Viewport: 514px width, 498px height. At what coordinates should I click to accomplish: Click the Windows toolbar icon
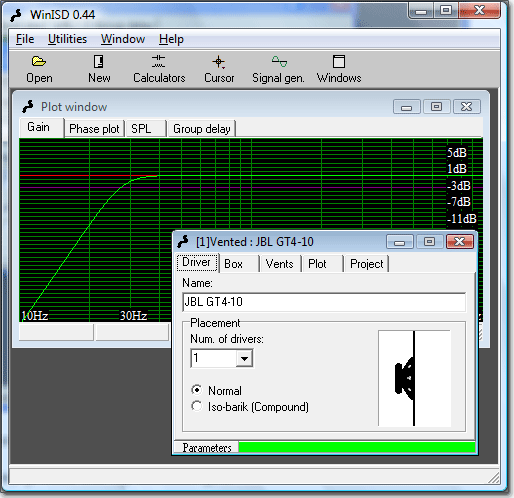[339, 61]
